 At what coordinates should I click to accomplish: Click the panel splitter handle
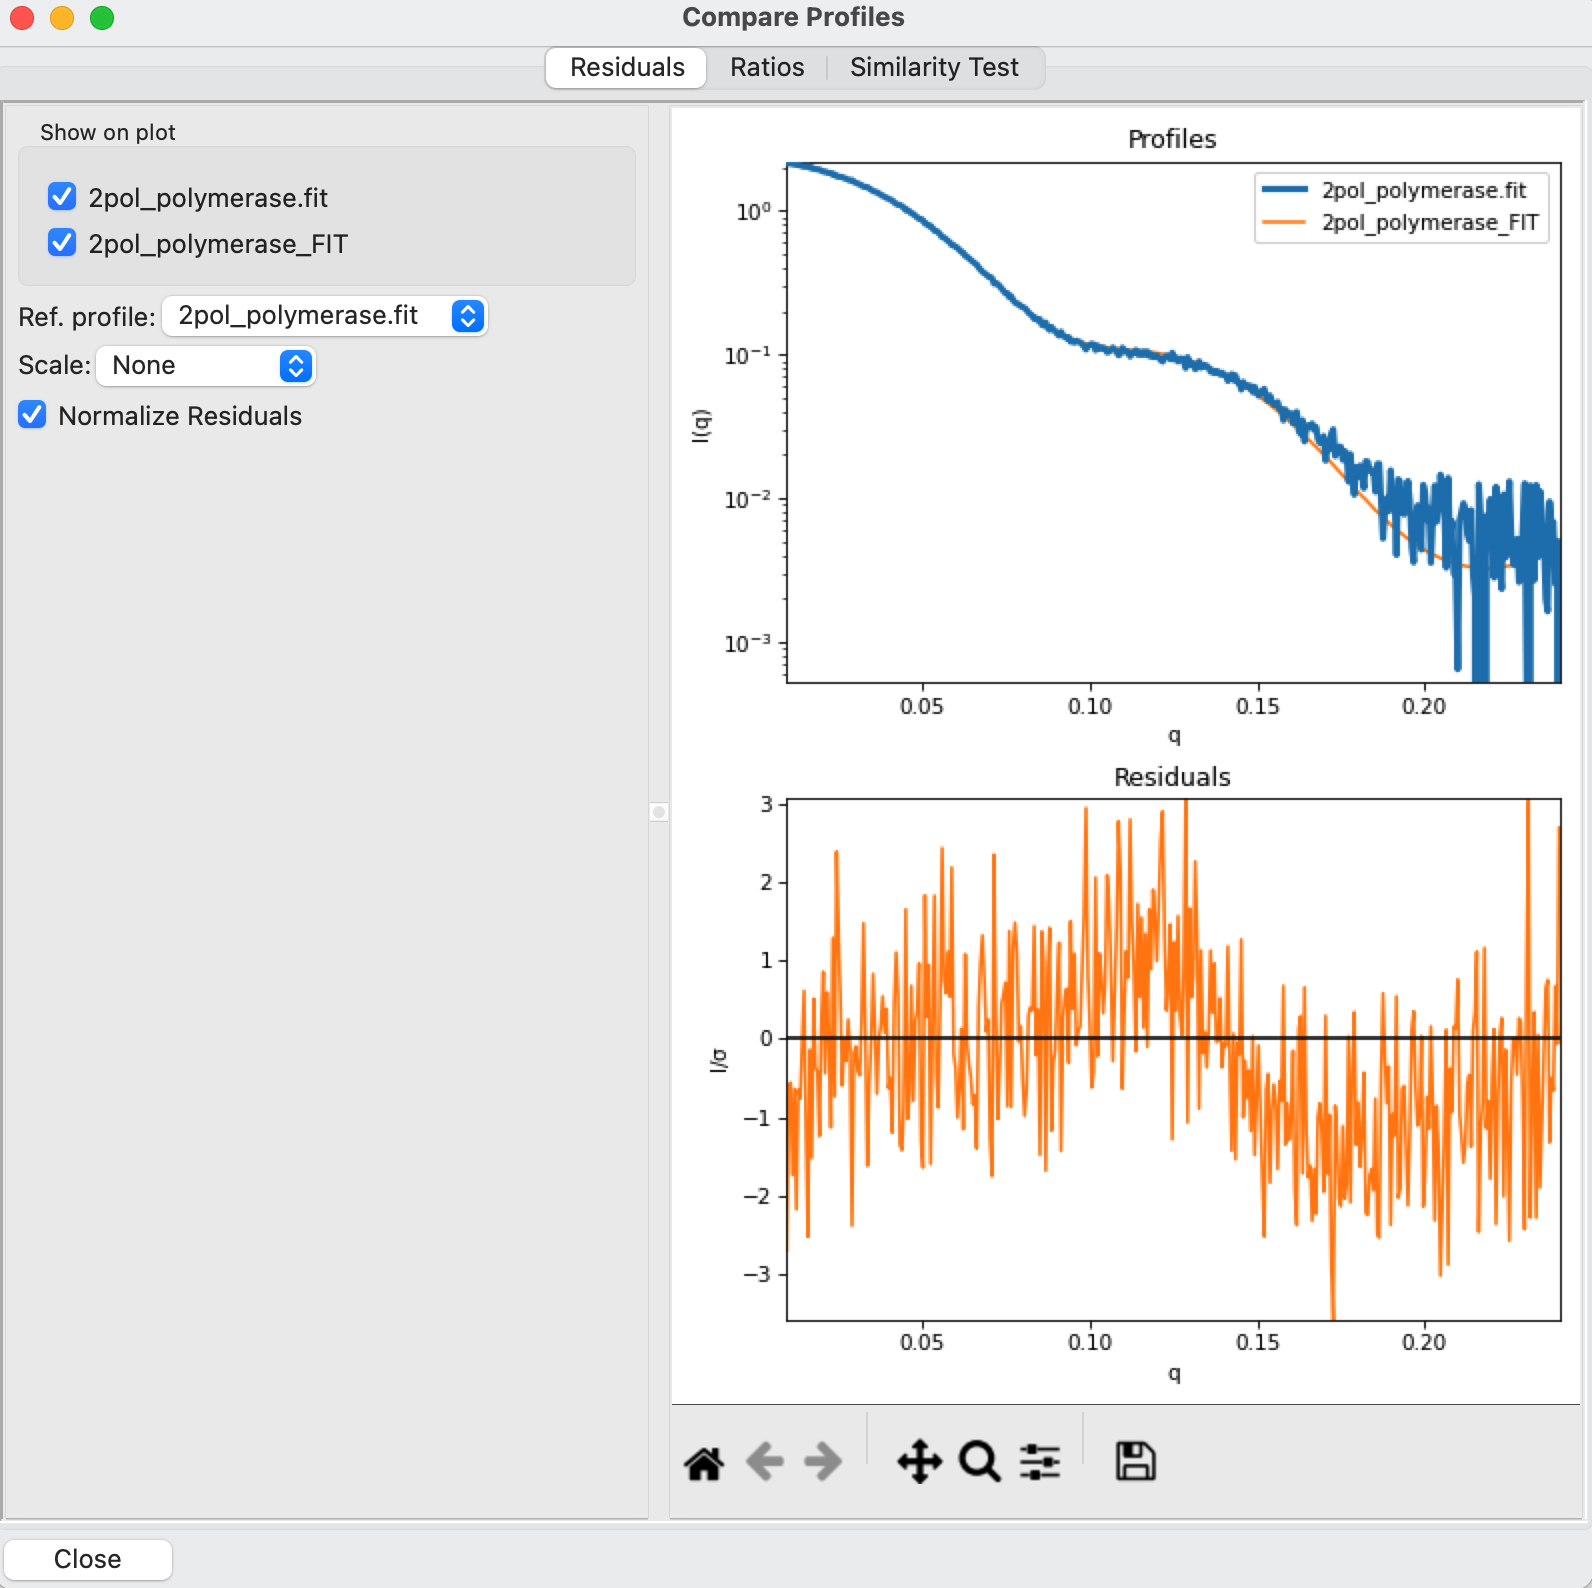(658, 811)
